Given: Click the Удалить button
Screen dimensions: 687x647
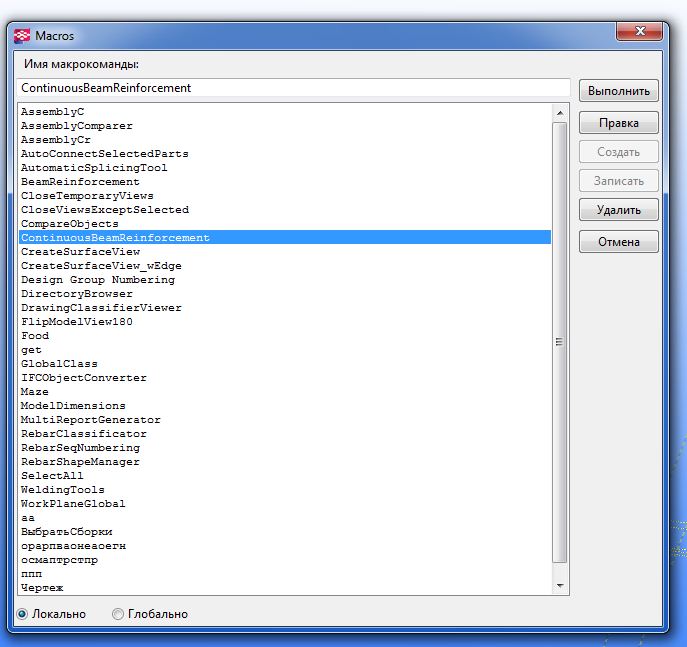Looking at the screenshot, I should click(x=618, y=211).
